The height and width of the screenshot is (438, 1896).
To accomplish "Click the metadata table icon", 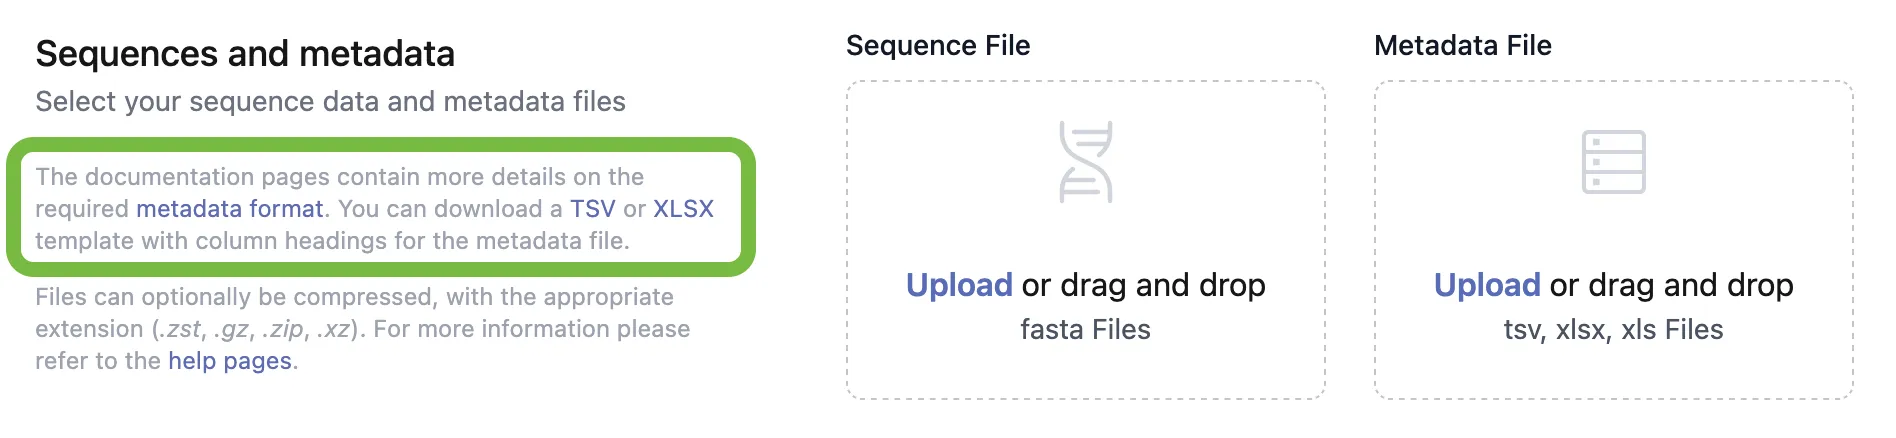I will pos(1613,162).
